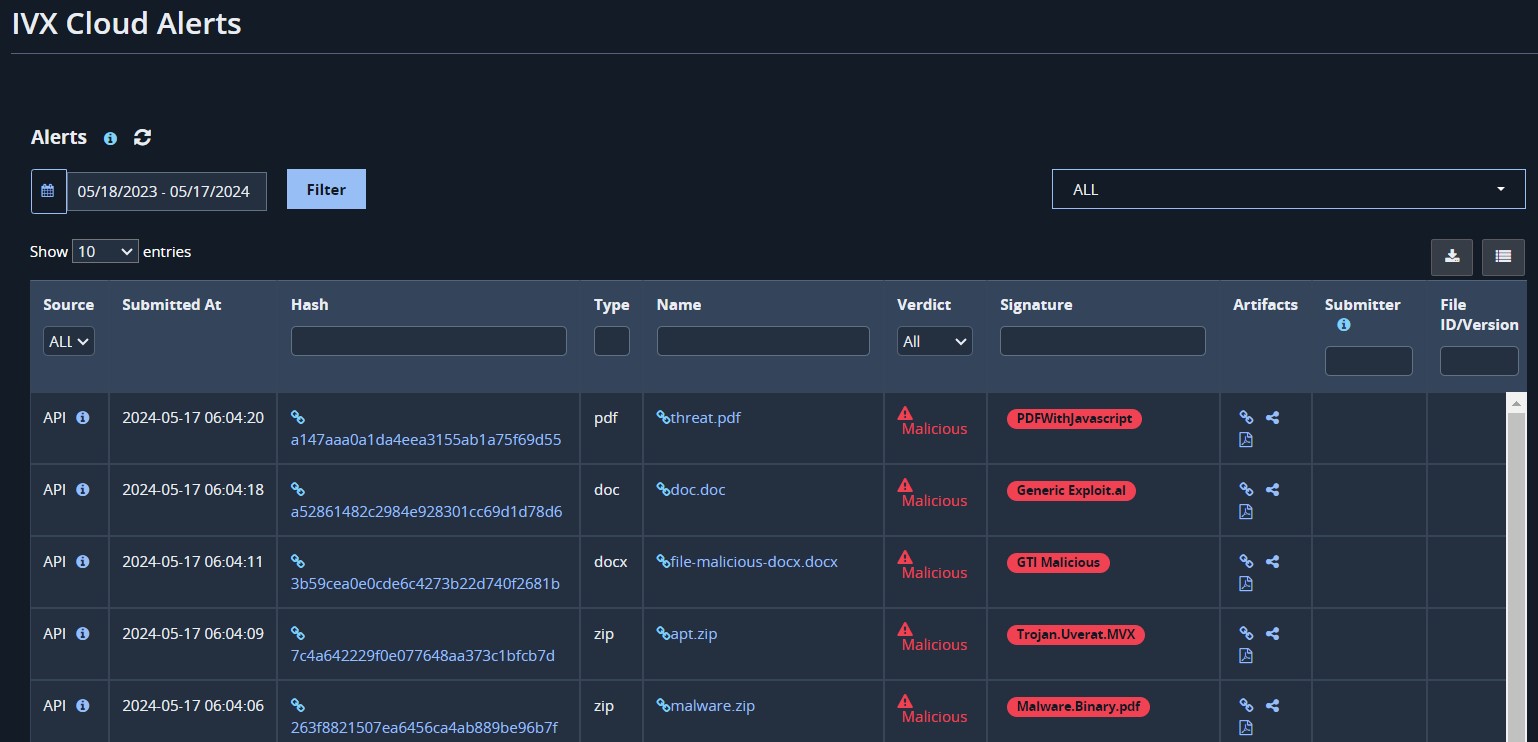Click hash link icon for 263f8821507ea6456ca4ab889be96b7f
This screenshot has height=742, width=1538.
[297, 706]
